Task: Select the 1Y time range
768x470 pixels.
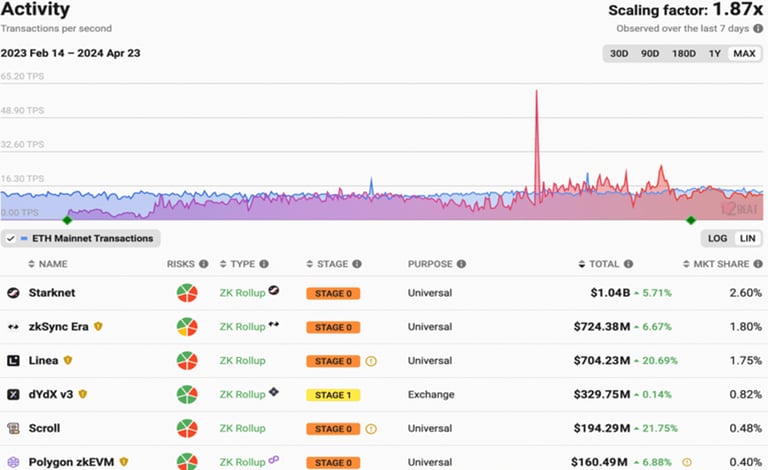Action: (715, 53)
